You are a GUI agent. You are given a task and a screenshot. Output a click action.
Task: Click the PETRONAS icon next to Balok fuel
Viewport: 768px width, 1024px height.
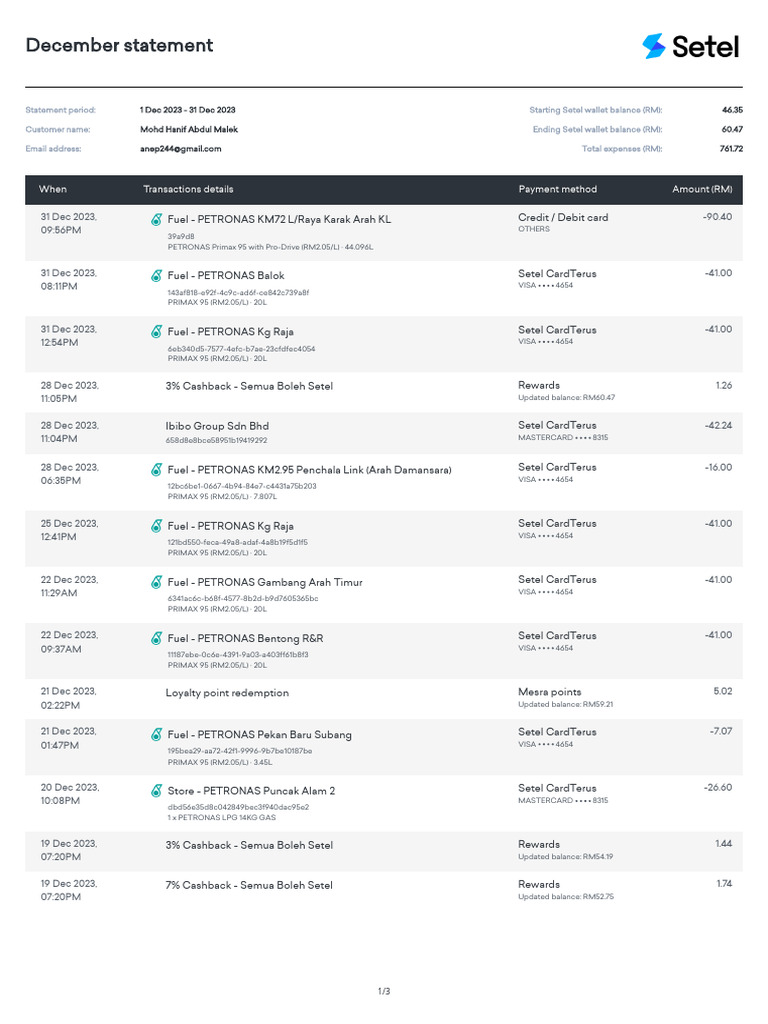157,276
